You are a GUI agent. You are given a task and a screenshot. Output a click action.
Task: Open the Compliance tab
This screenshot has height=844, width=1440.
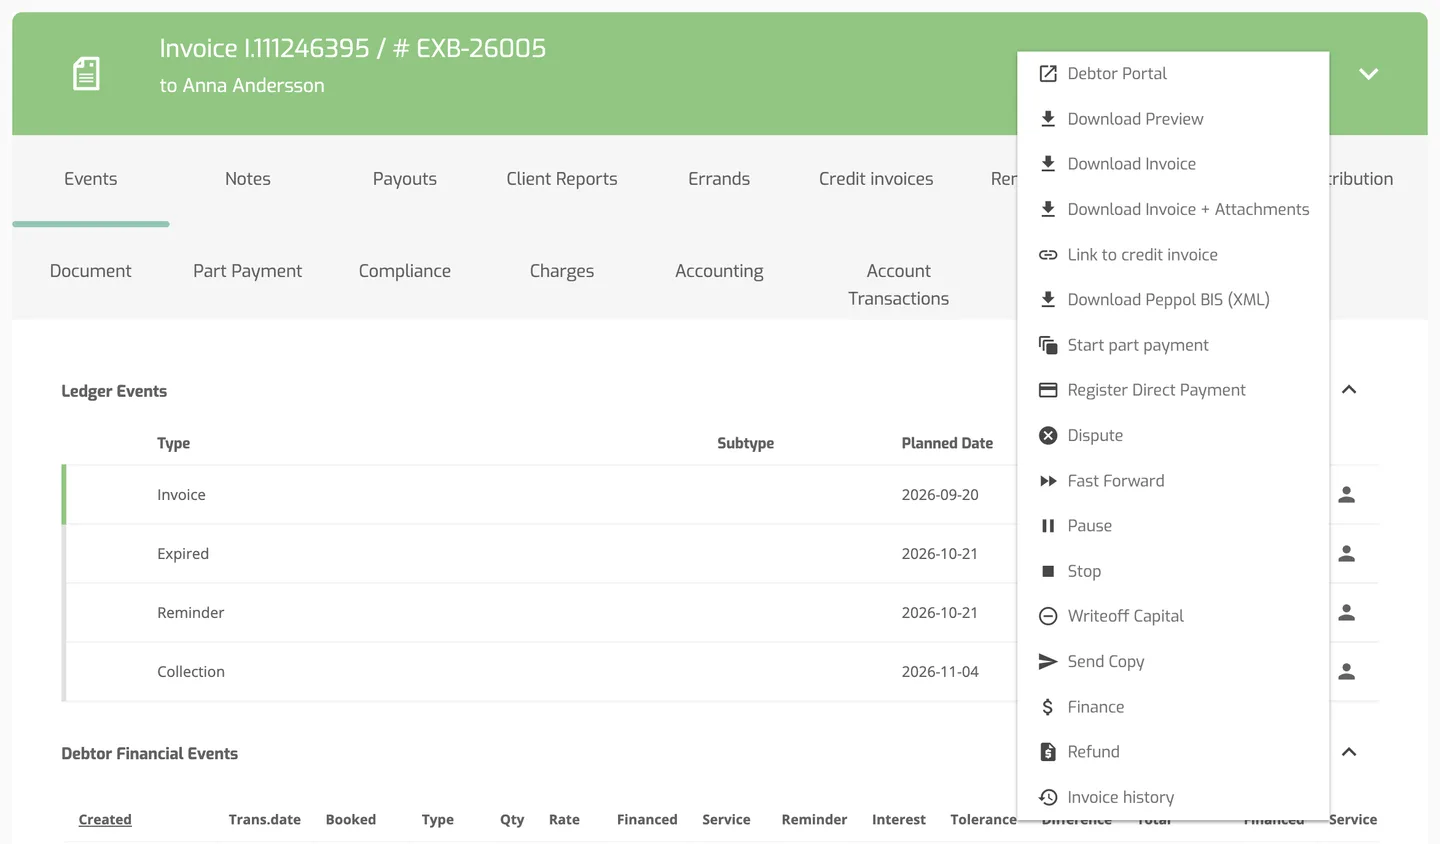tap(405, 271)
